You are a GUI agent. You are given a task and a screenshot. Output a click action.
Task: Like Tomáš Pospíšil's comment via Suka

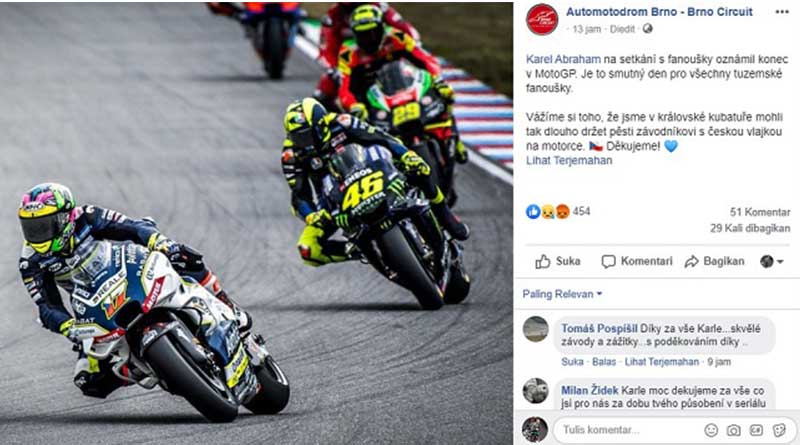[x=572, y=362]
